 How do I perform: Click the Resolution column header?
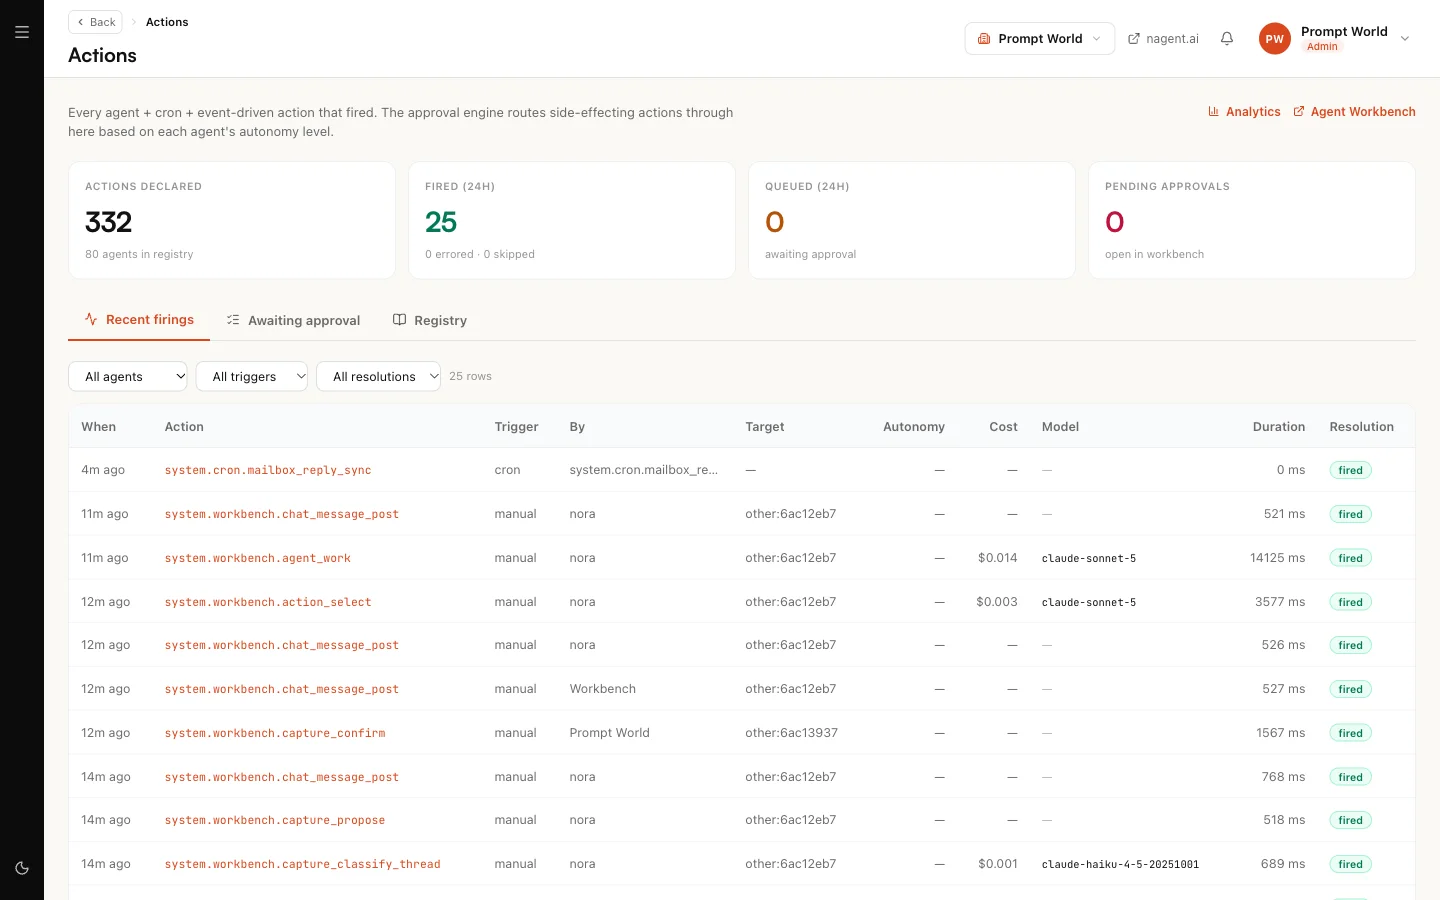(x=1362, y=427)
